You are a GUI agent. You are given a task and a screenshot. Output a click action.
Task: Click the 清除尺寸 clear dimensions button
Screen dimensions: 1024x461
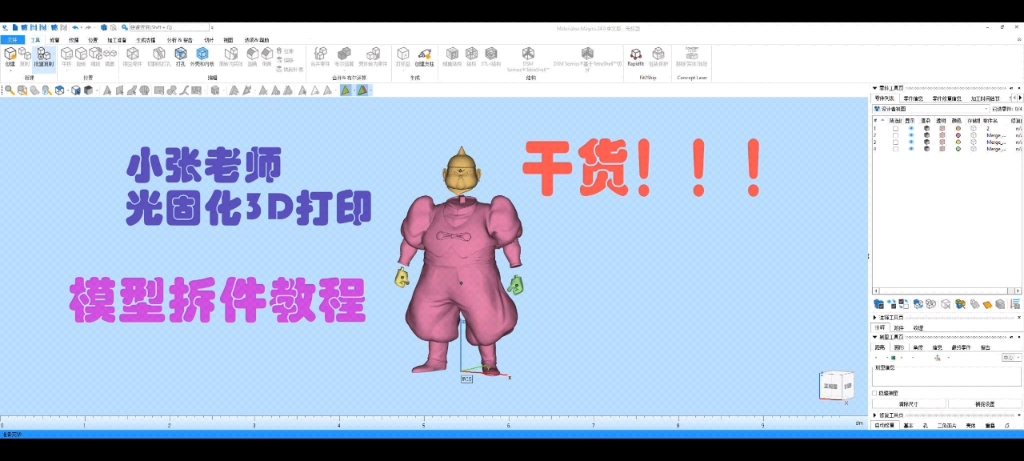(x=908, y=404)
